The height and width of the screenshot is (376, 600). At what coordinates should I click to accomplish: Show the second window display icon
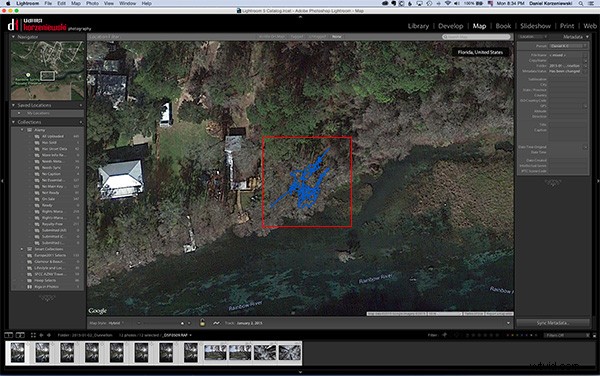tap(20, 335)
